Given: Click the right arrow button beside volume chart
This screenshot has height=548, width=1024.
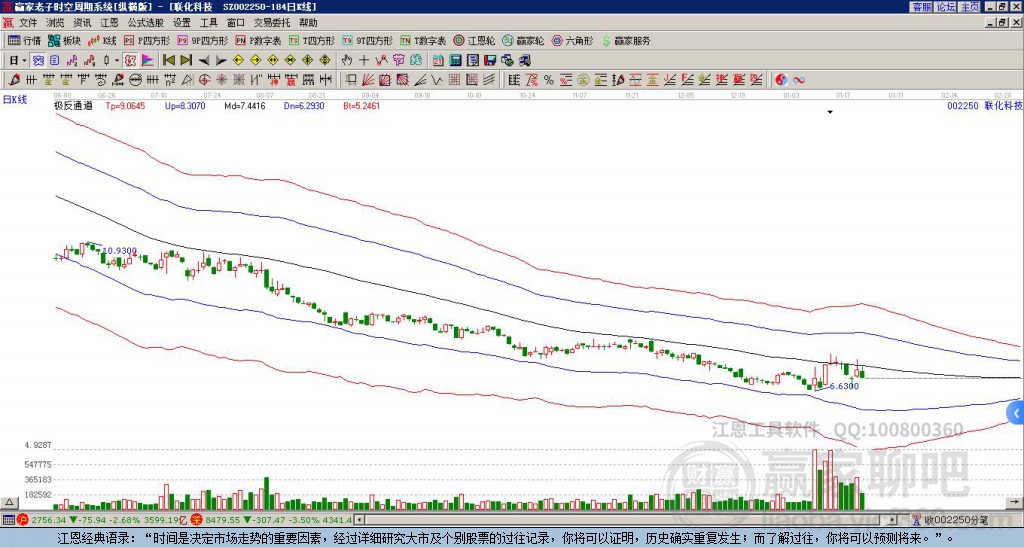Looking at the screenshot, I should 1016,502.
